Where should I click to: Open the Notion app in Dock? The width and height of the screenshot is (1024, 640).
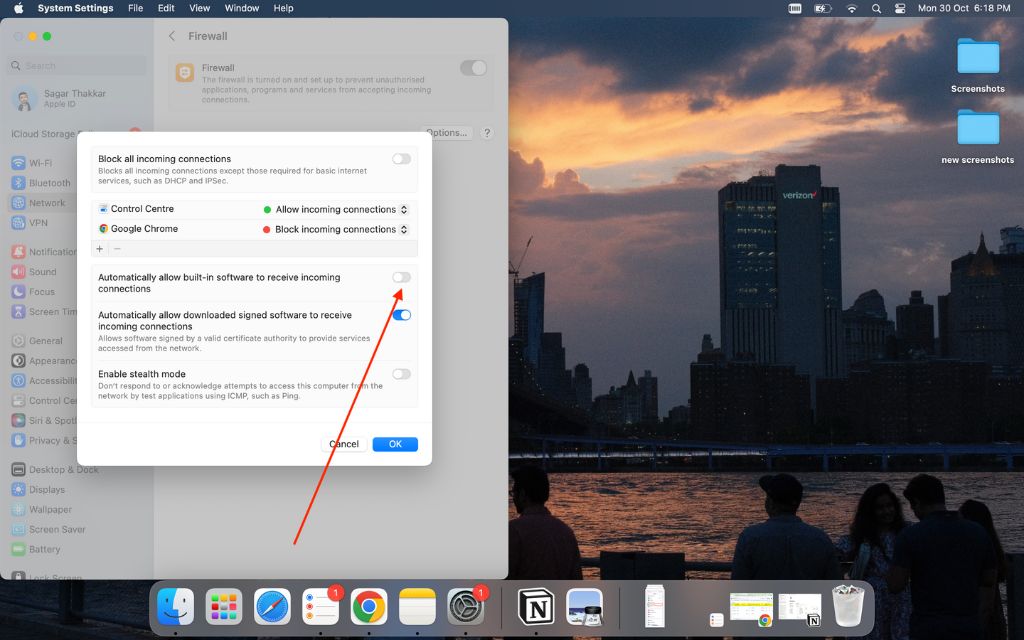pos(536,606)
